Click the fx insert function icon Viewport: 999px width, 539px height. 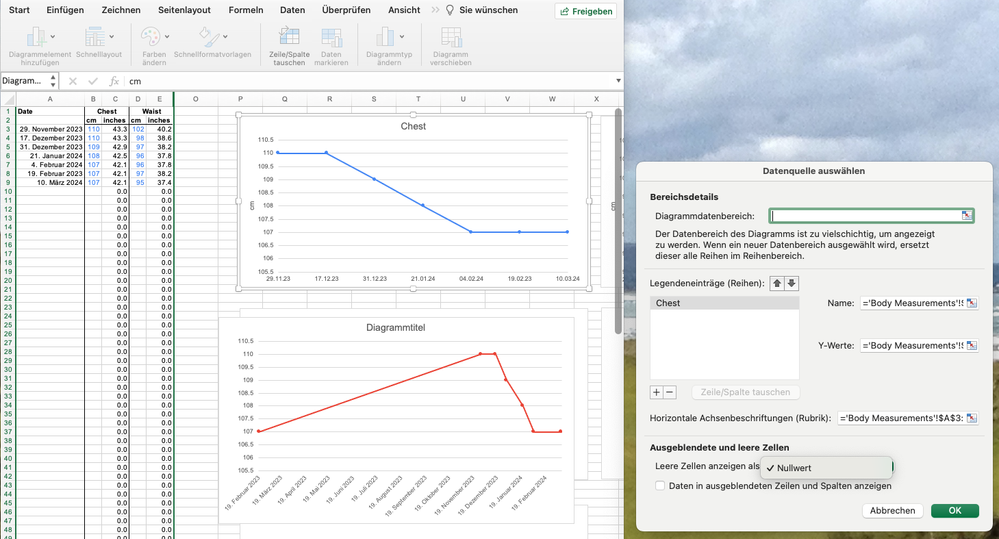(x=114, y=81)
